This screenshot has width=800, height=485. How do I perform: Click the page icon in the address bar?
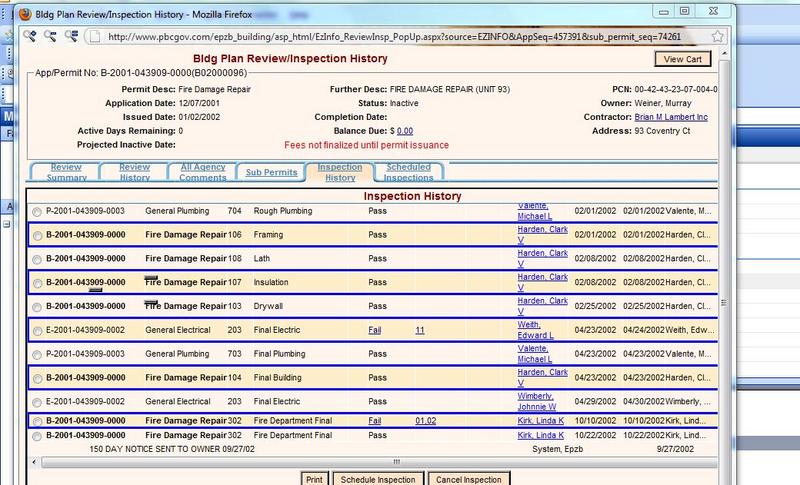point(93,36)
